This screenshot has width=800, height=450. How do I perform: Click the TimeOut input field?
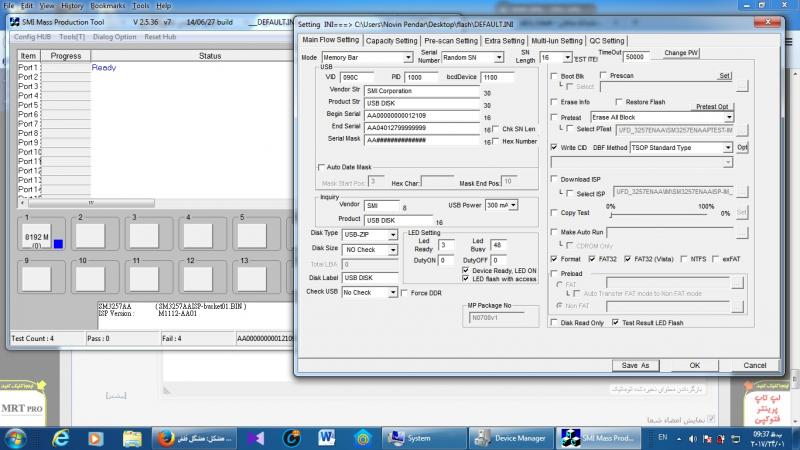point(636,57)
